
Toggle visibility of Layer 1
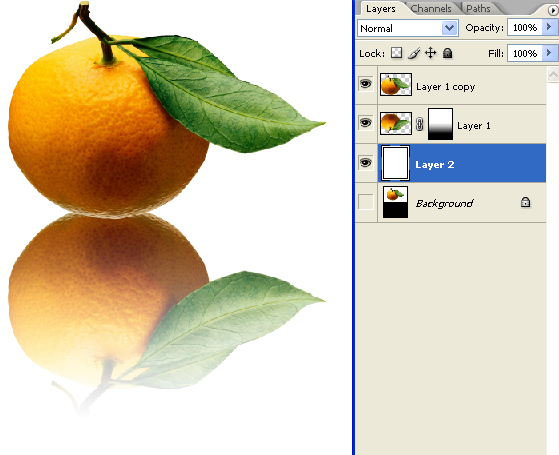366,123
